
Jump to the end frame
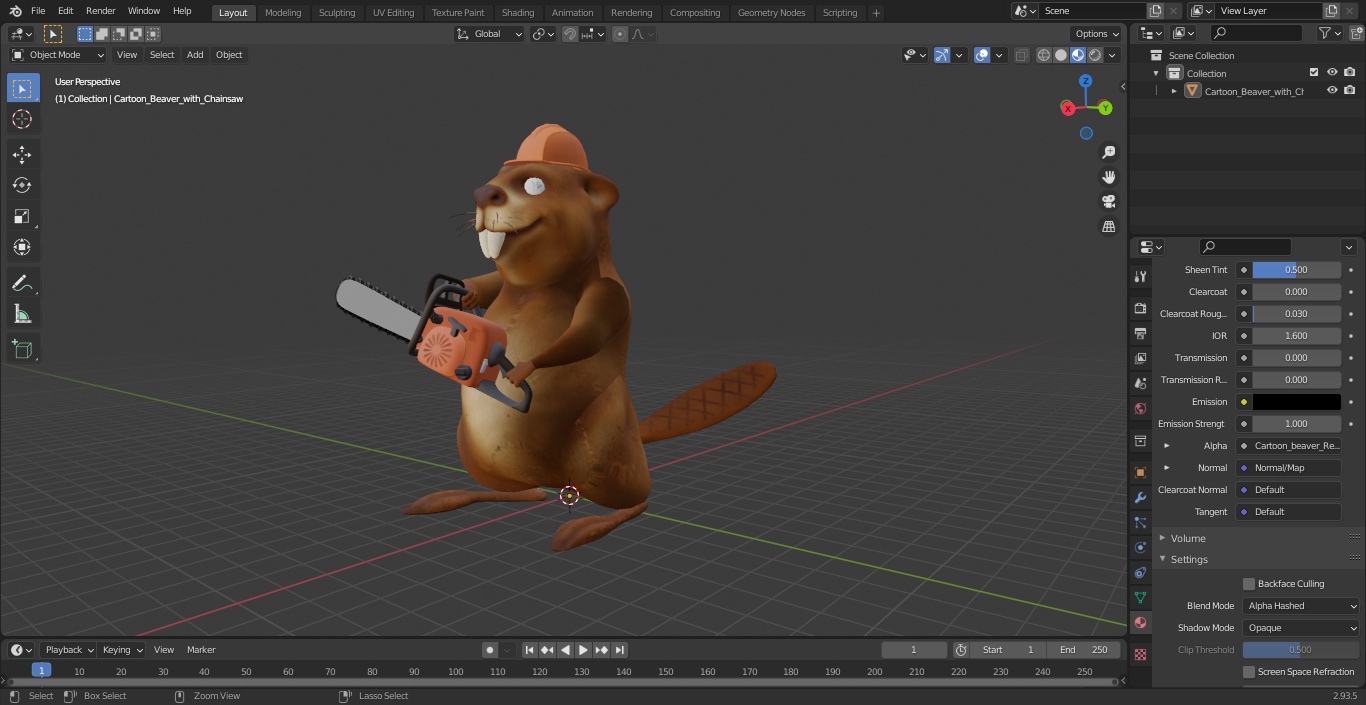pyautogui.click(x=620, y=650)
